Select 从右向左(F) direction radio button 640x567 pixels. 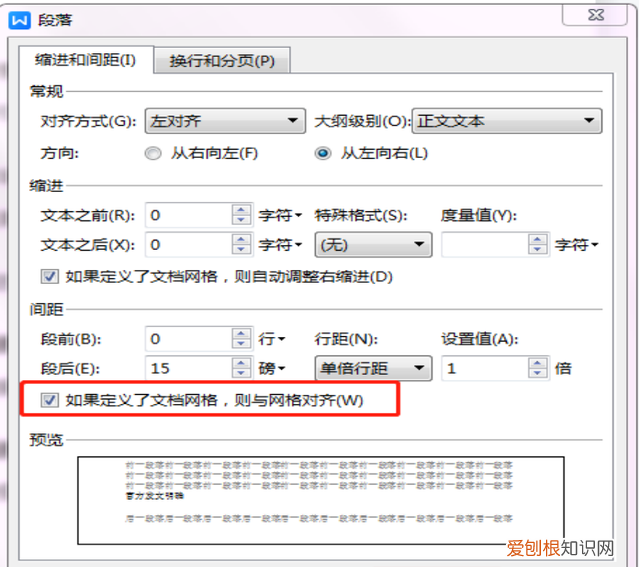153,153
